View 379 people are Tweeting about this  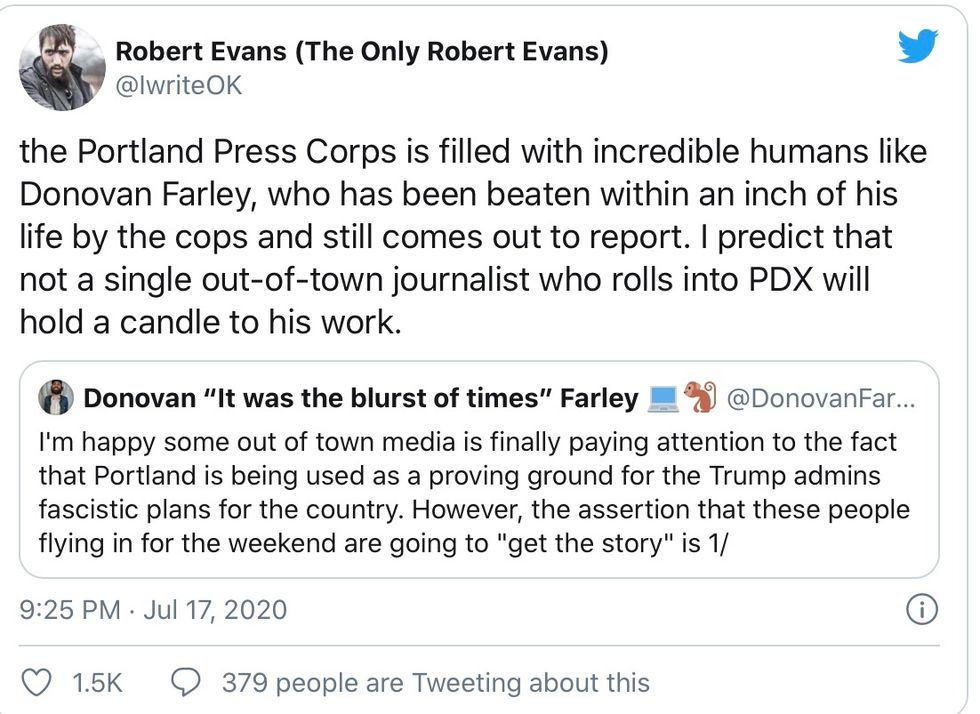click(x=435, y=683)
